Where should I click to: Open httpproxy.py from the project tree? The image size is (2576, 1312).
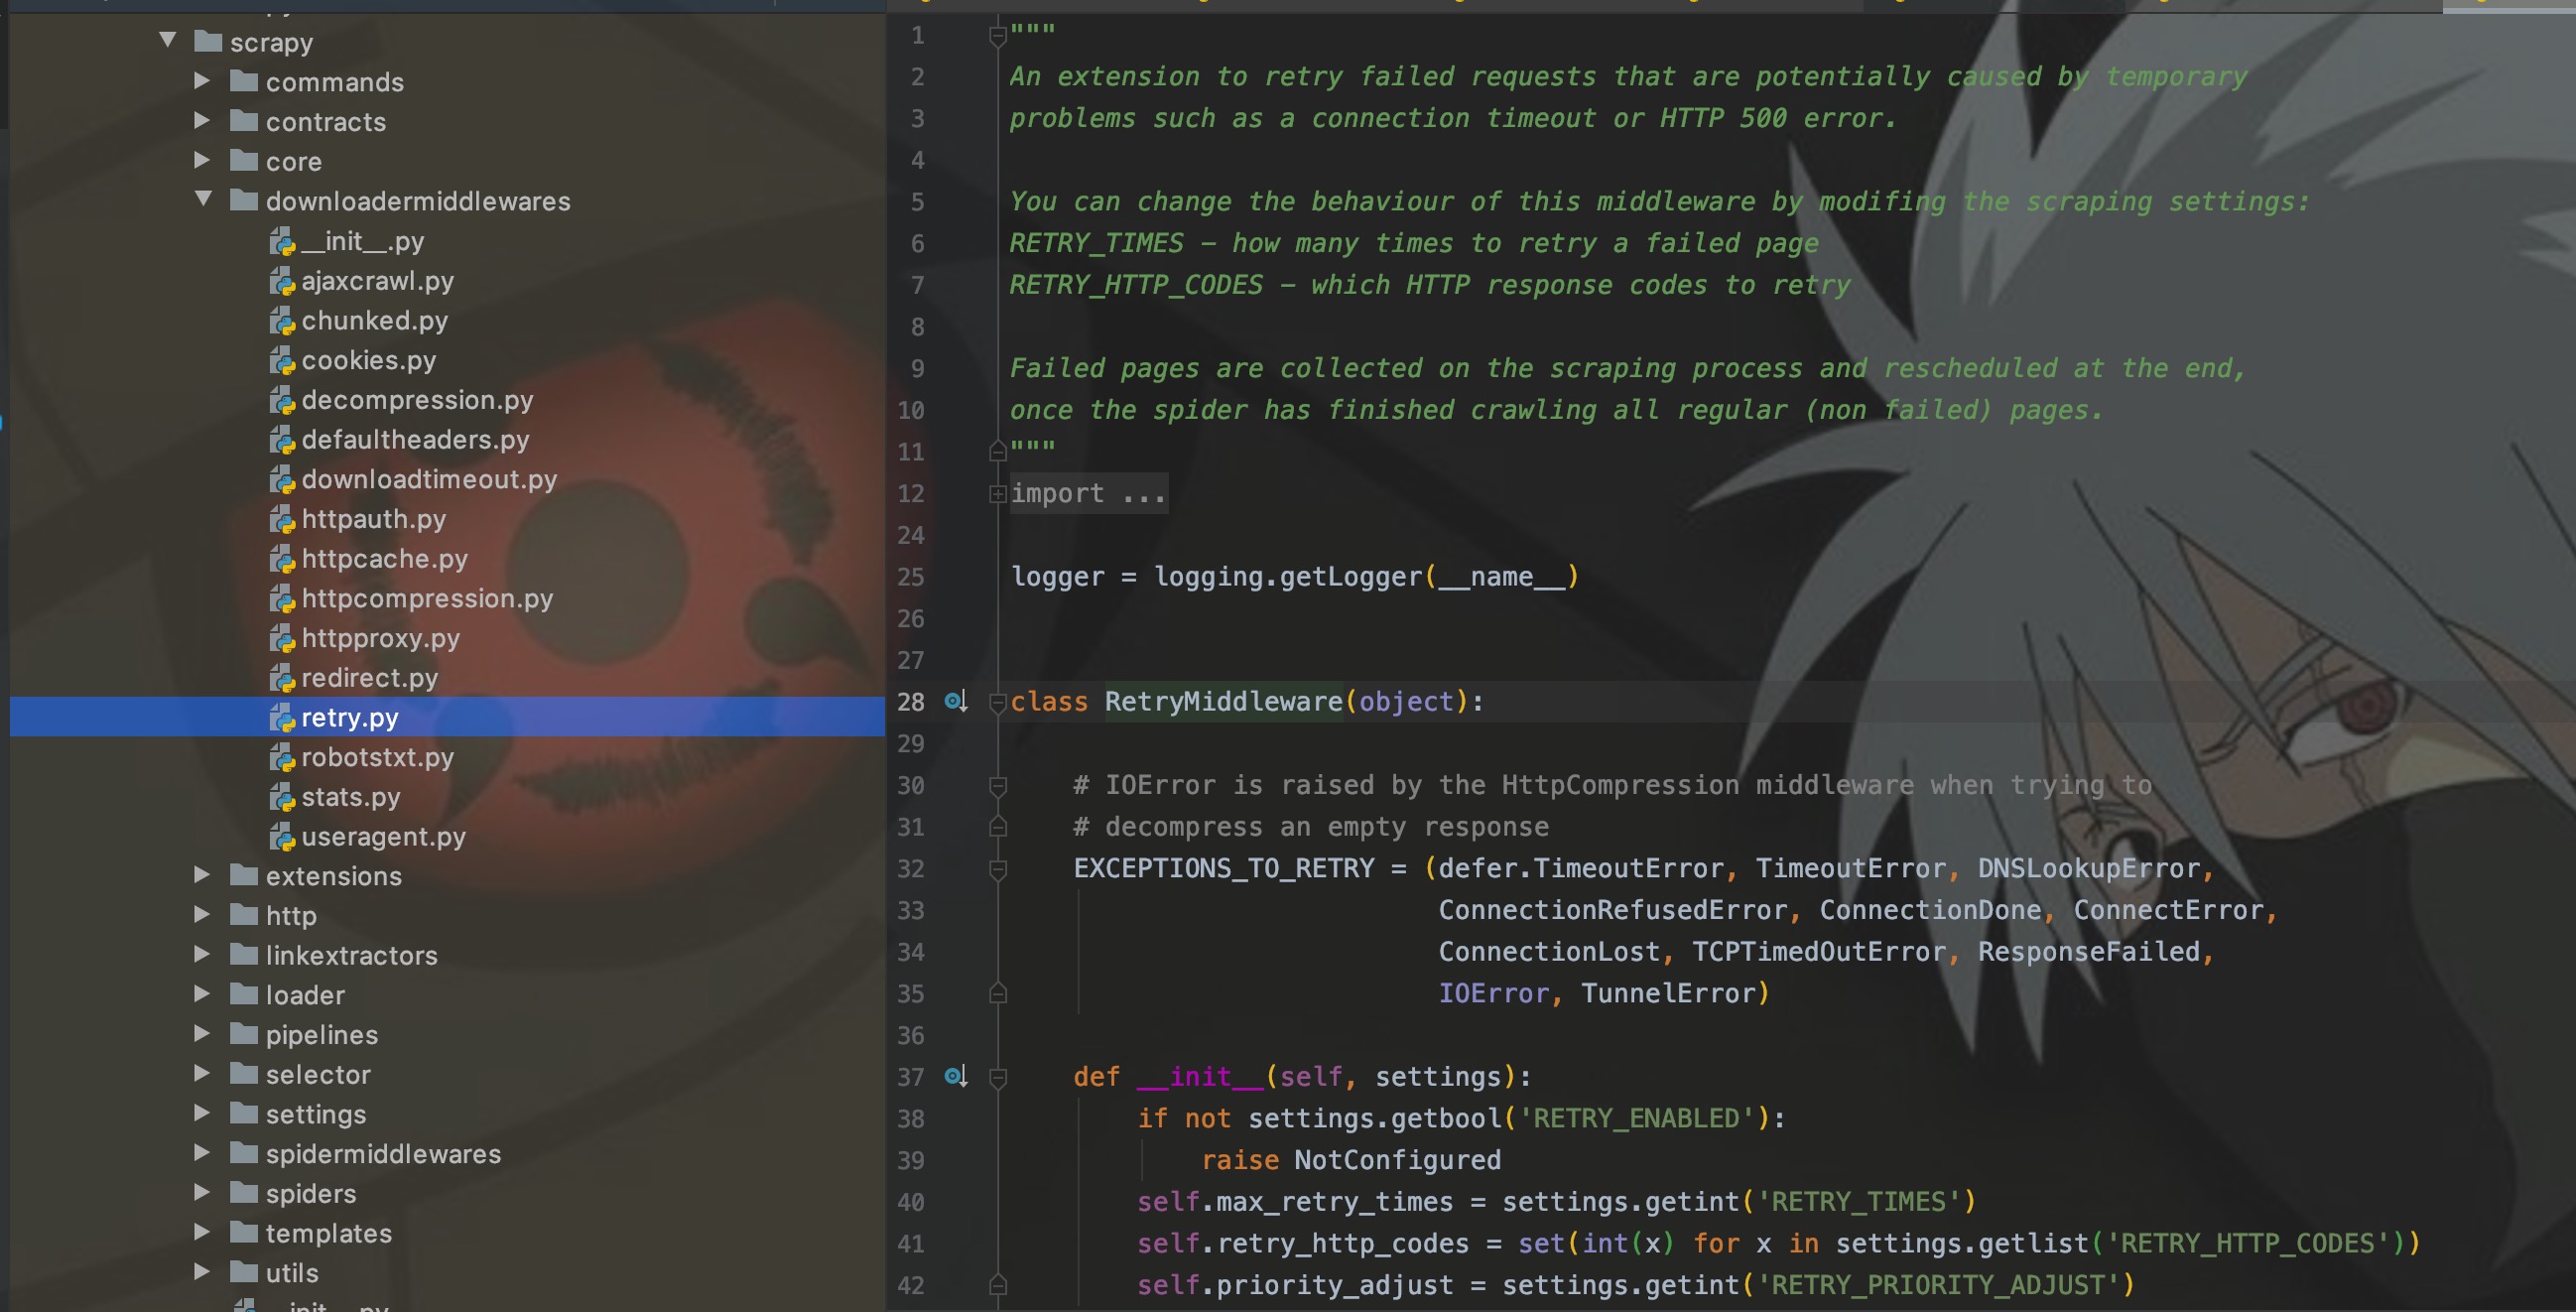(x=380, y=638)
